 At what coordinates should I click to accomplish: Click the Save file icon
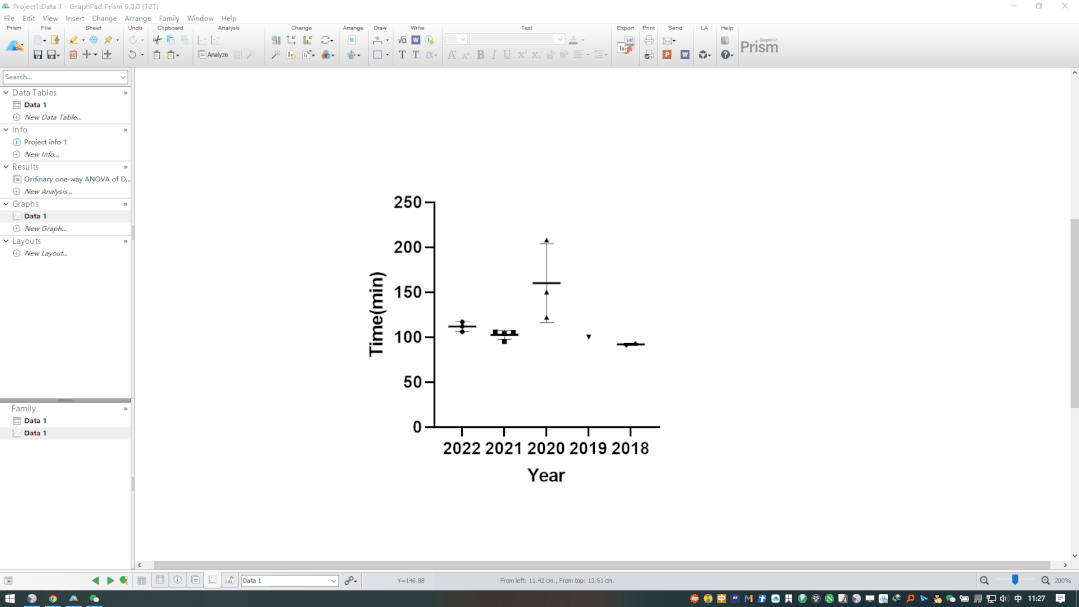coord(38,55)
